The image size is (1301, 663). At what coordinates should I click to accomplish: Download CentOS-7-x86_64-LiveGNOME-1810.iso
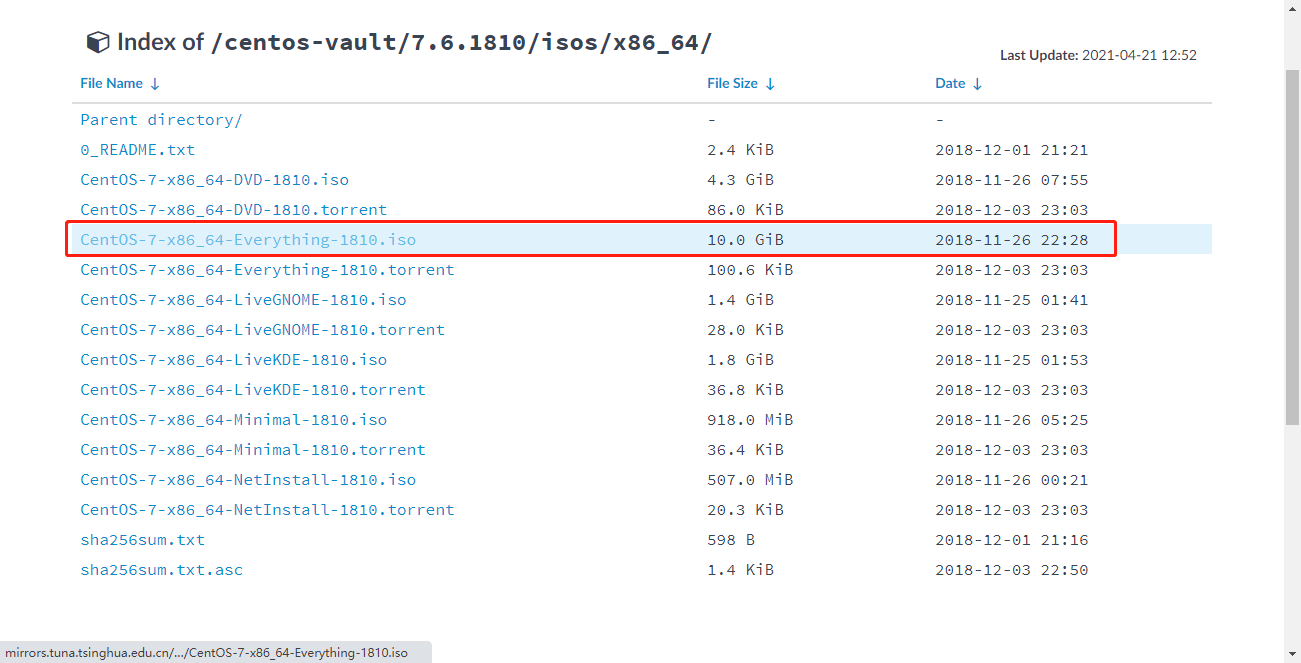[243, 300]
